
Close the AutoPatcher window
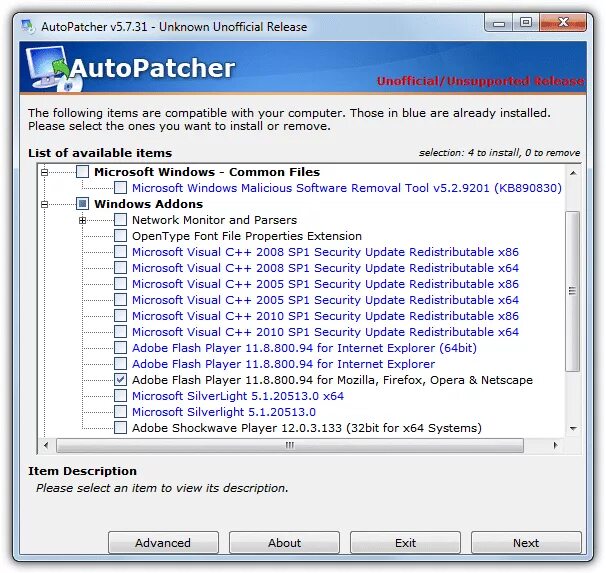tap(563, 23)
